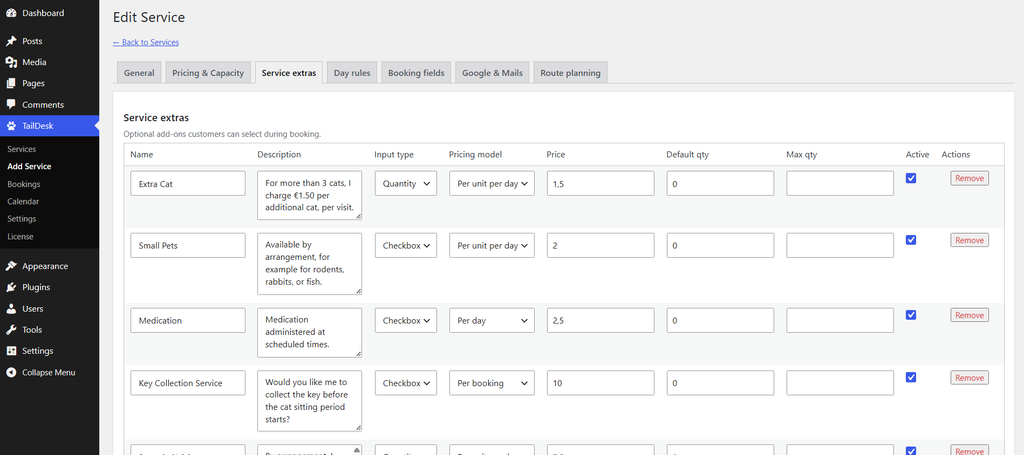Click the Pages icon in the sidebar
This screenshot has width=1024, height=455.
click(x=11, y=84)
